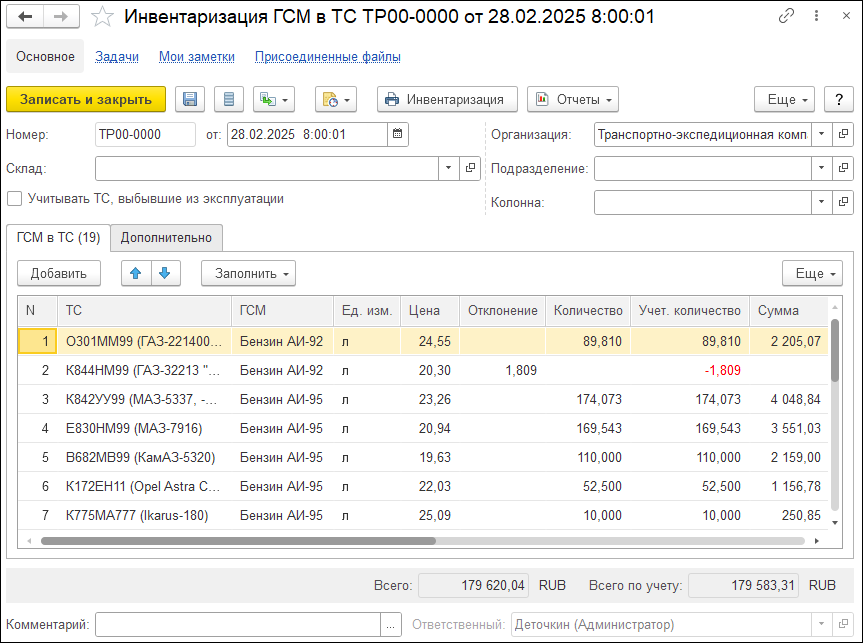The height and width of the screenshot is (643, 863).
Task: Copy link to document via chain icon
Action: 786,16
